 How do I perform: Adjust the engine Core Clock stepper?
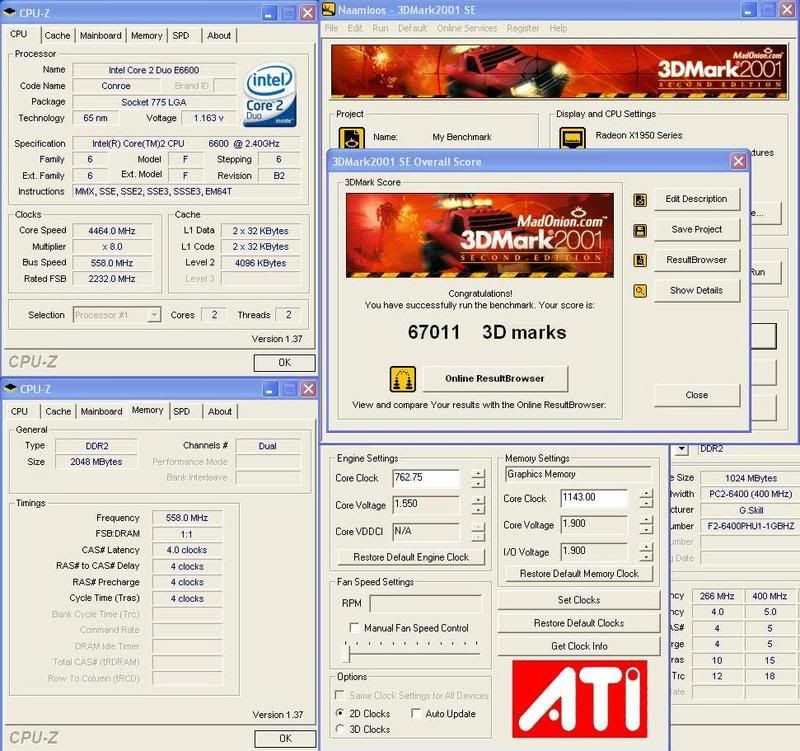[x=478, y=479]
